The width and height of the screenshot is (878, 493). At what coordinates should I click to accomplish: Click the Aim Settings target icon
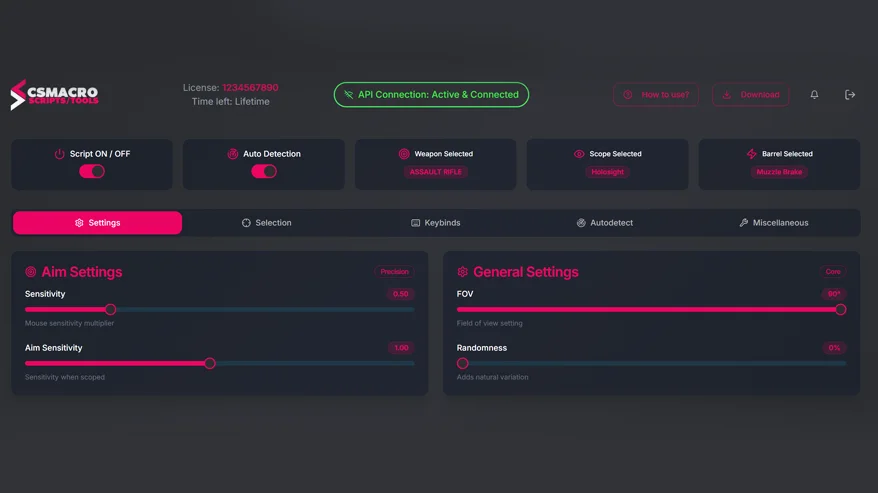click(x=31, y=272)
